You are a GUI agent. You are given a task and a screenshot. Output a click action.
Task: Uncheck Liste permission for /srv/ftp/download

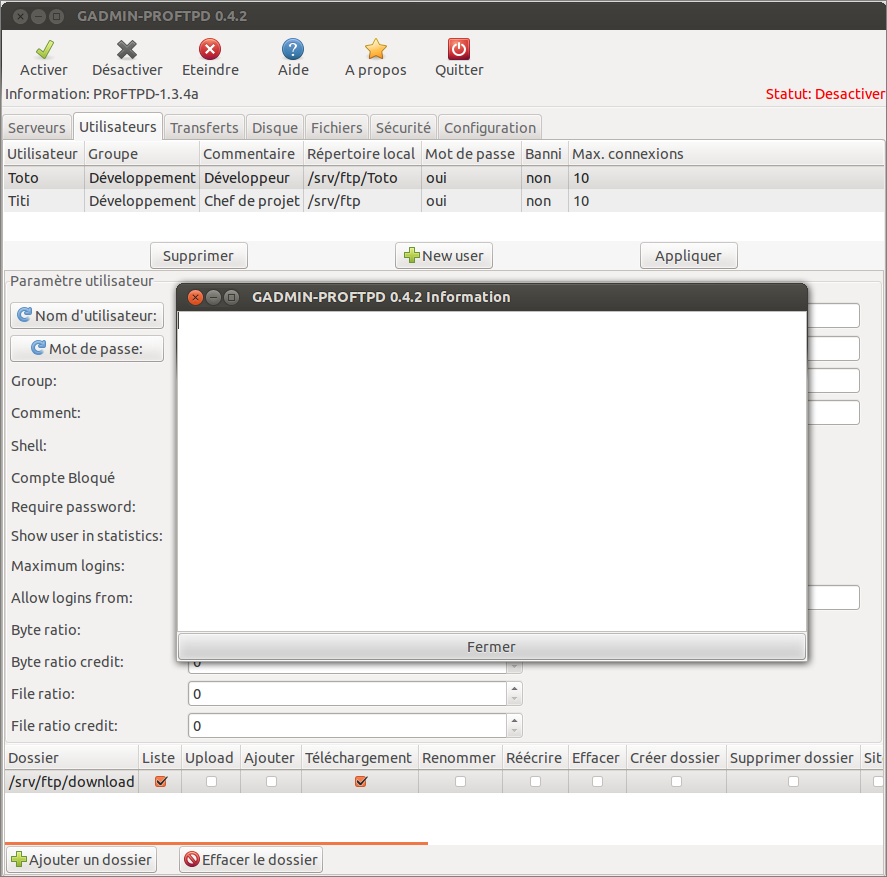[160, 782]
